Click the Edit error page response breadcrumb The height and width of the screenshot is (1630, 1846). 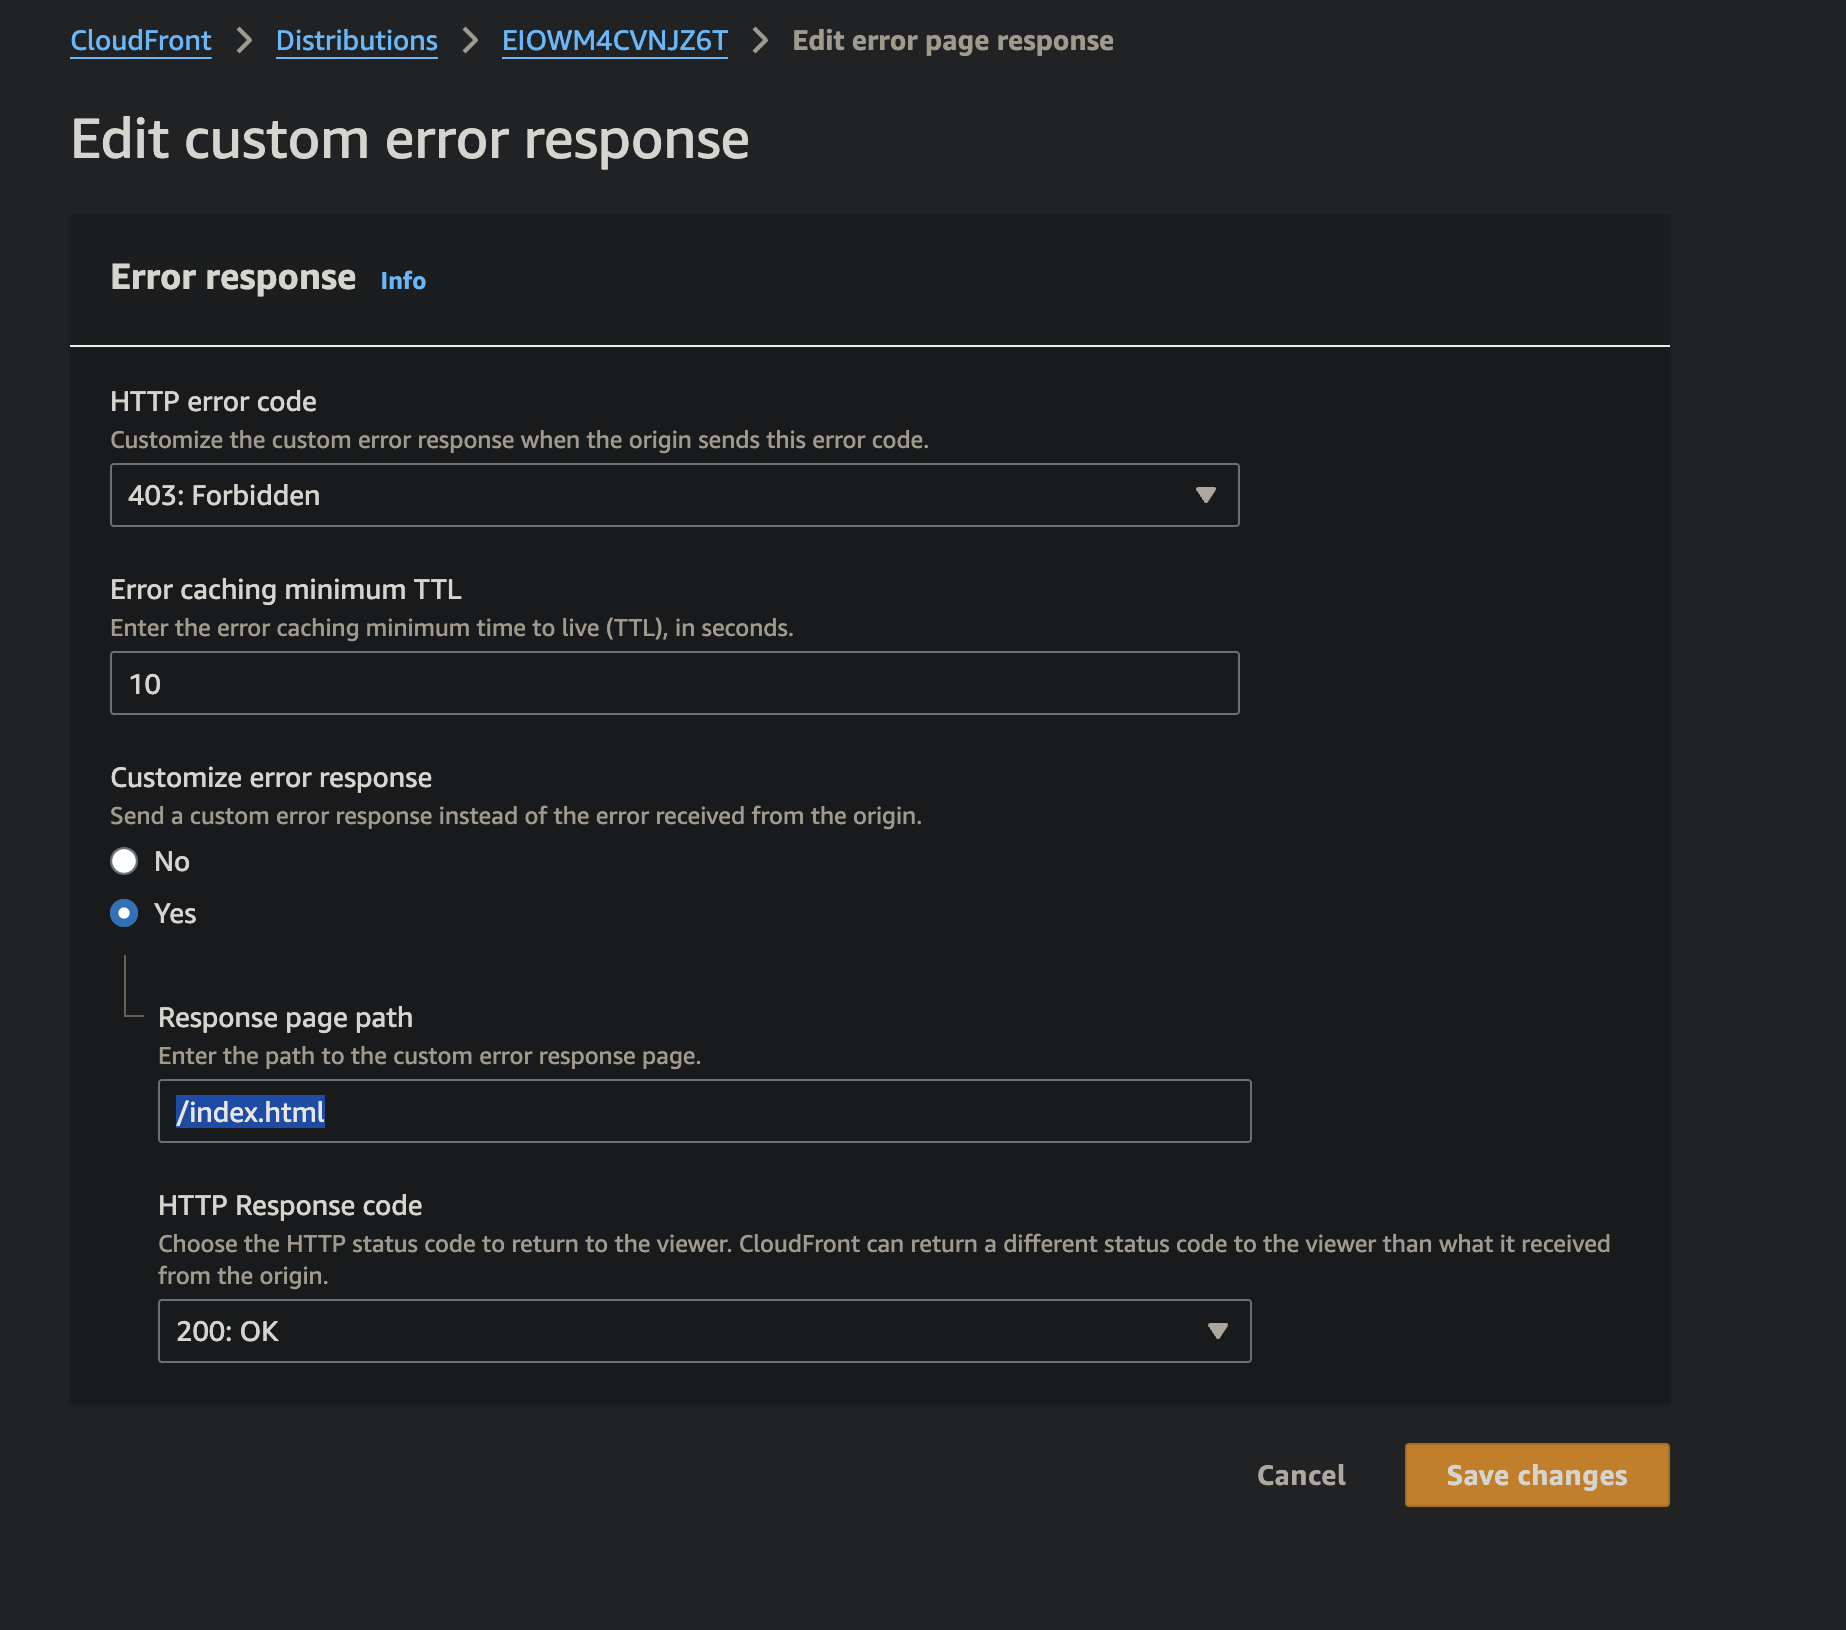coord(952,41)
